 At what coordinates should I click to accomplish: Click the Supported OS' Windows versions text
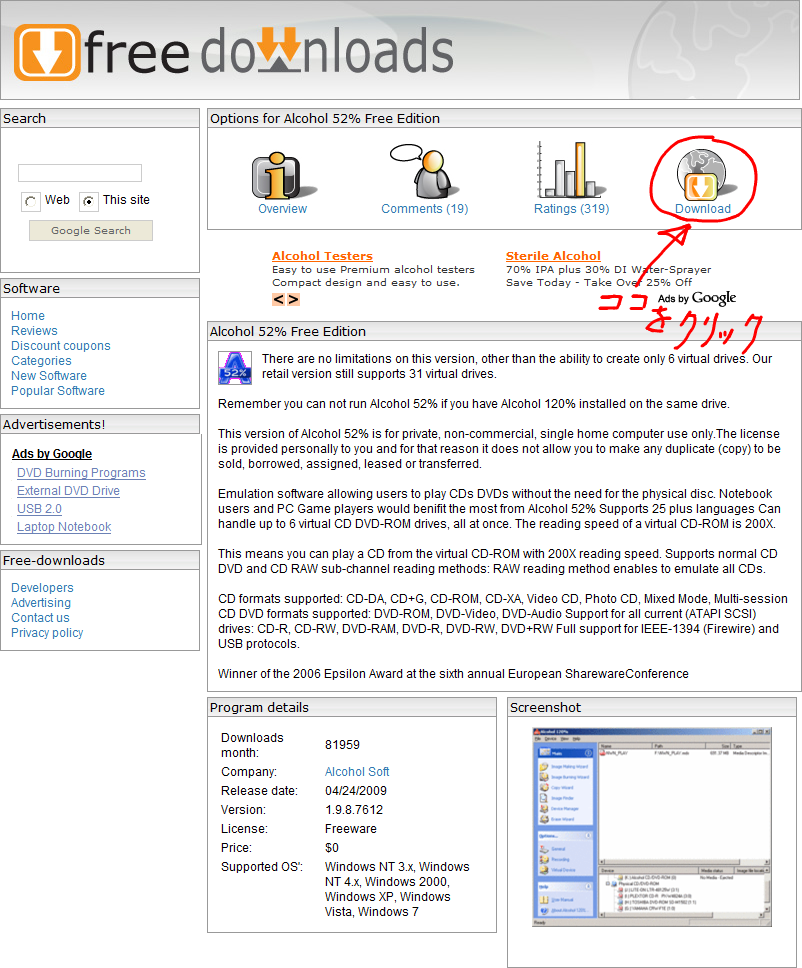coord(397,889)
